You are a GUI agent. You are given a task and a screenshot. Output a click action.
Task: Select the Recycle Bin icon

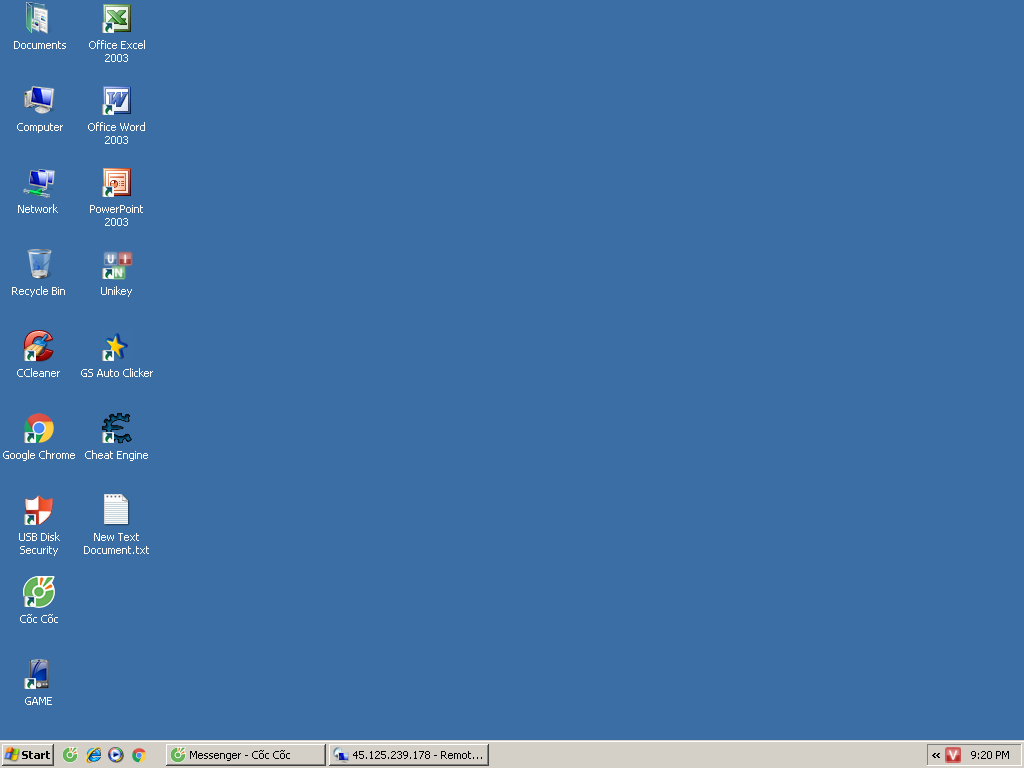click(39, 273)
